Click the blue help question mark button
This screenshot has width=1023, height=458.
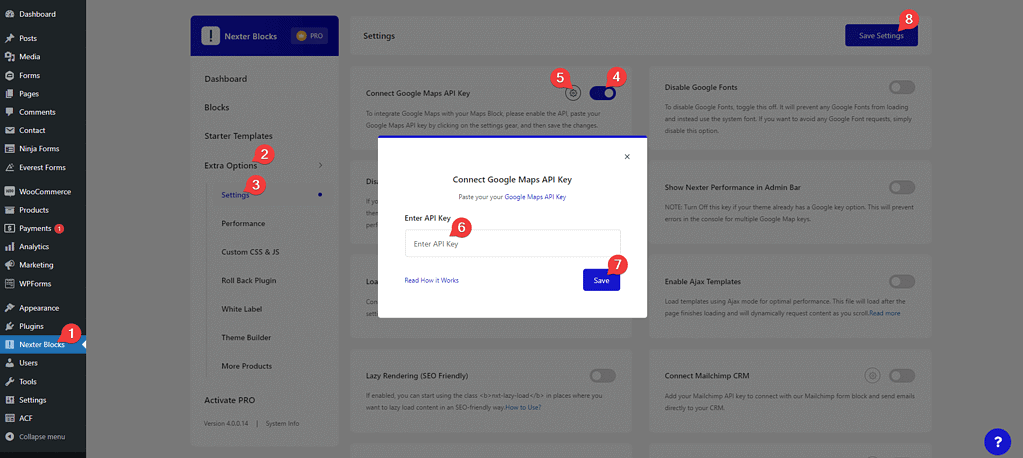click(997, 442)
